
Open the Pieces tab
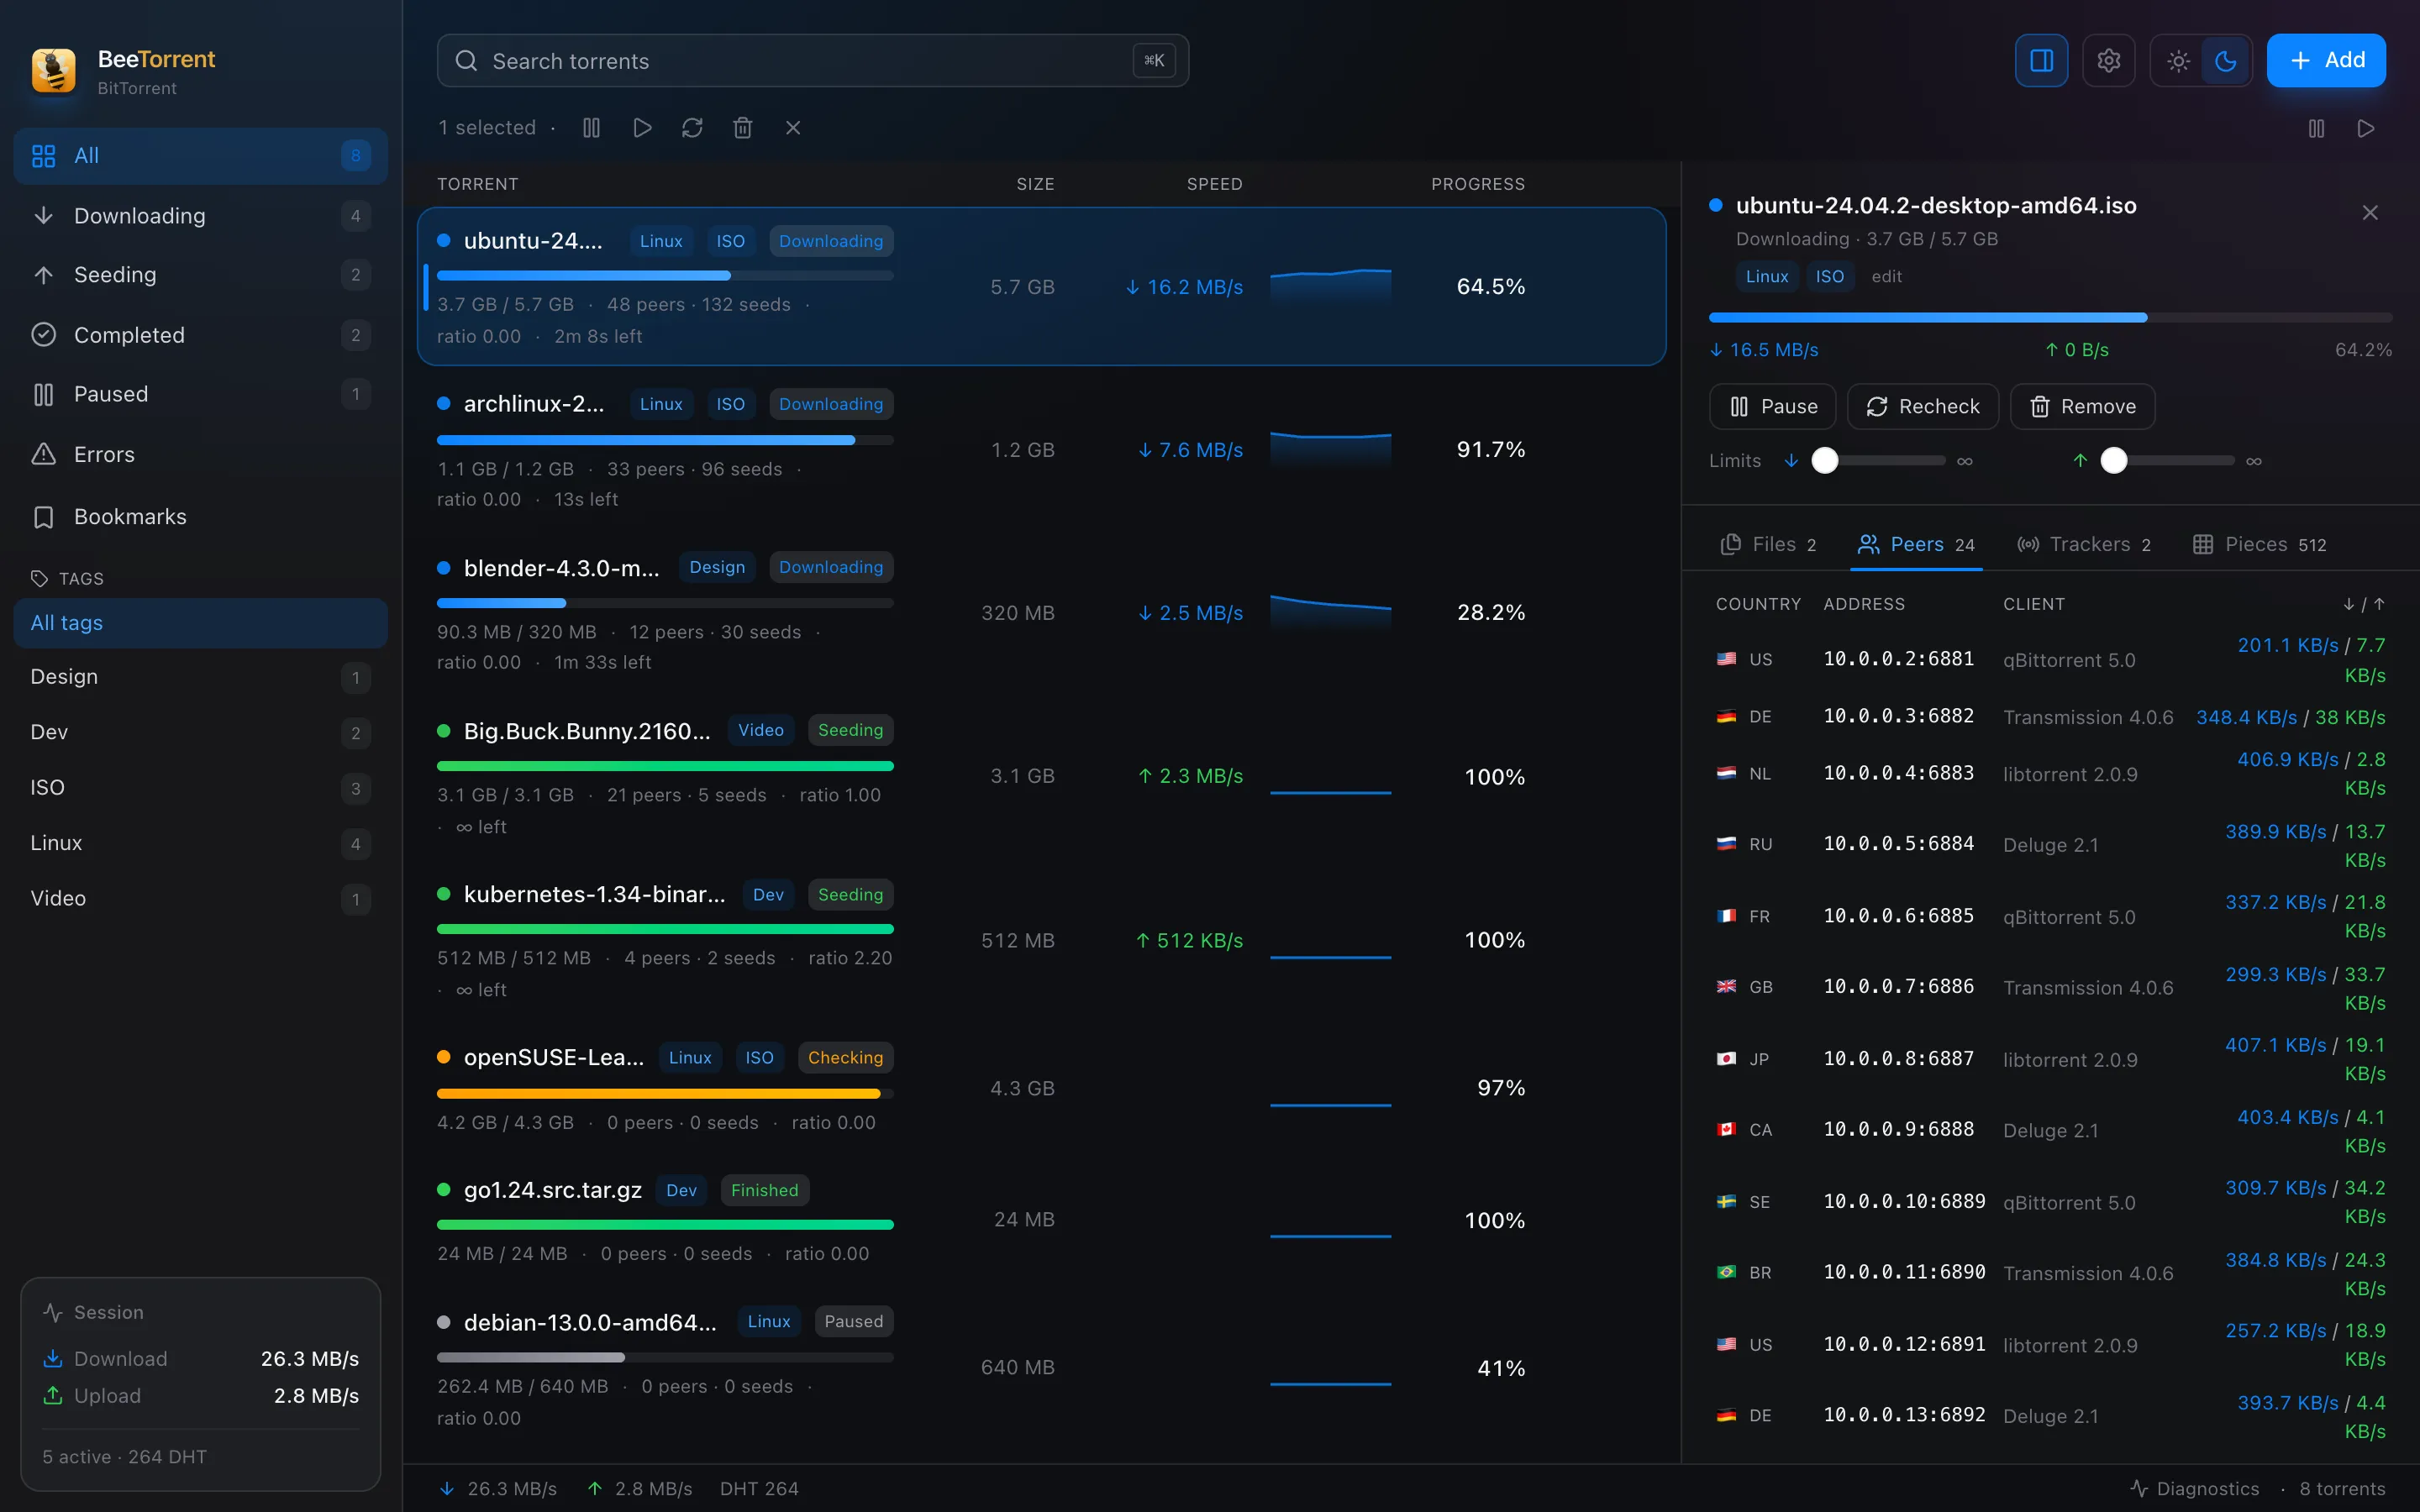tap(2259, 544)
